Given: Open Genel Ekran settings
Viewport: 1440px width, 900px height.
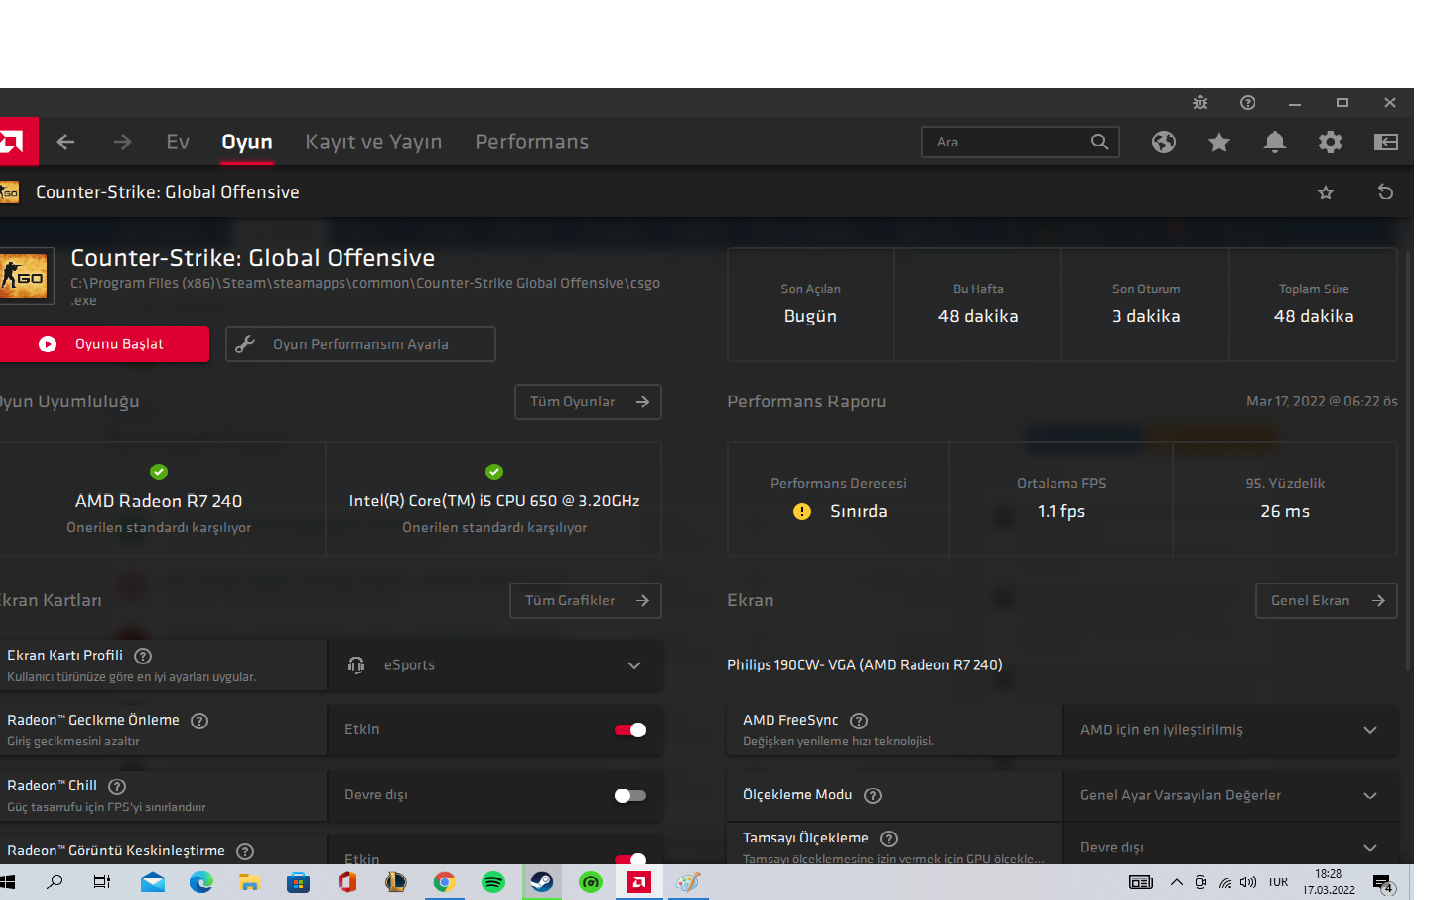Looking at the screenshot, I should click(x=1326, y=601).
